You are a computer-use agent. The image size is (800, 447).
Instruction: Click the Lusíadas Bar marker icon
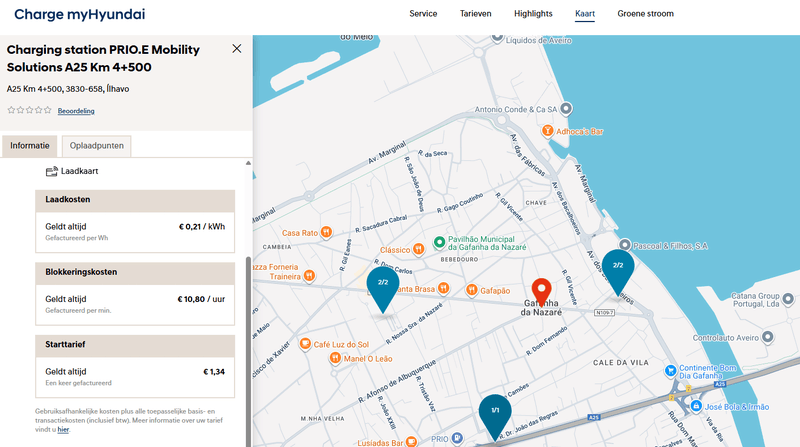coord(411,442)
